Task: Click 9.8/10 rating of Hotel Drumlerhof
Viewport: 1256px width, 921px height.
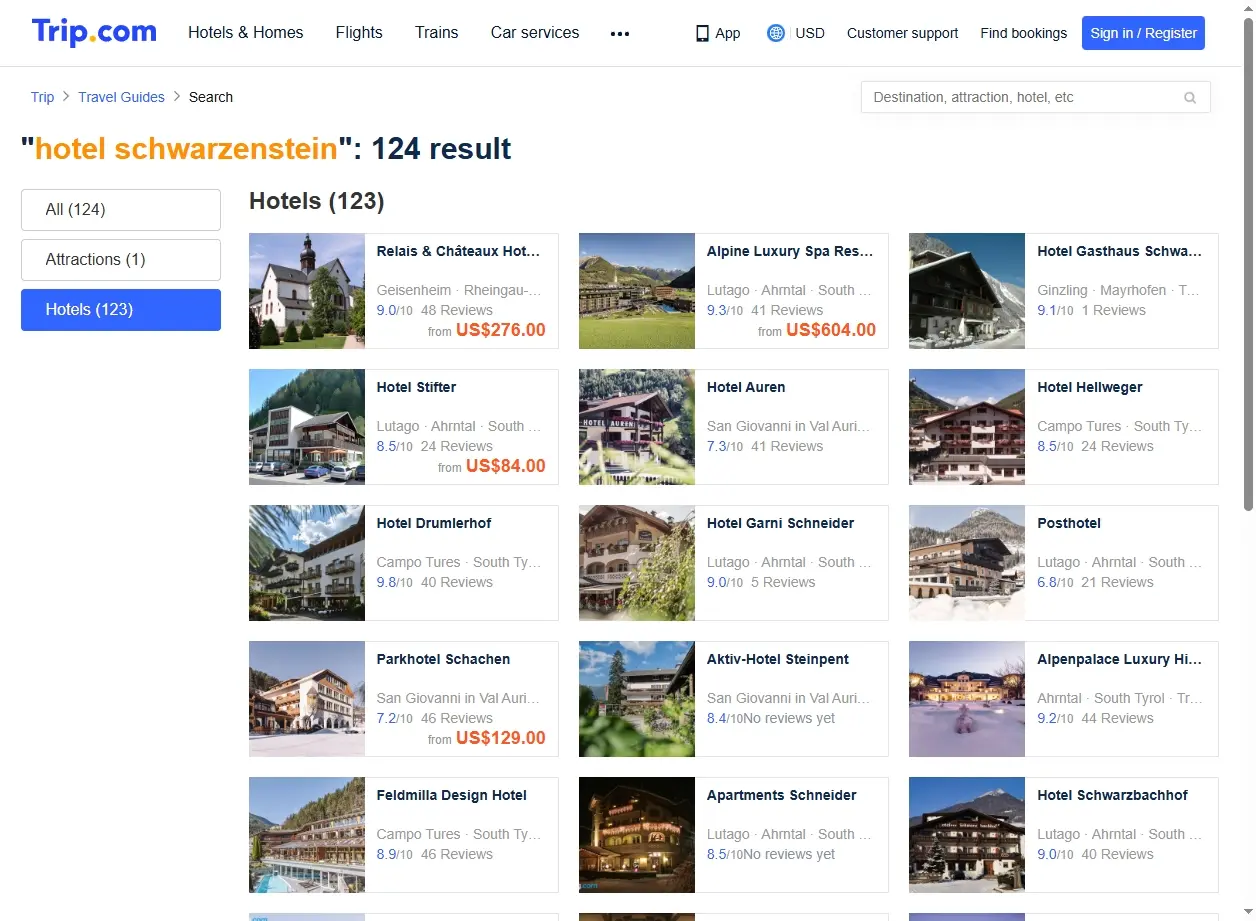Action: pos(395,582)
